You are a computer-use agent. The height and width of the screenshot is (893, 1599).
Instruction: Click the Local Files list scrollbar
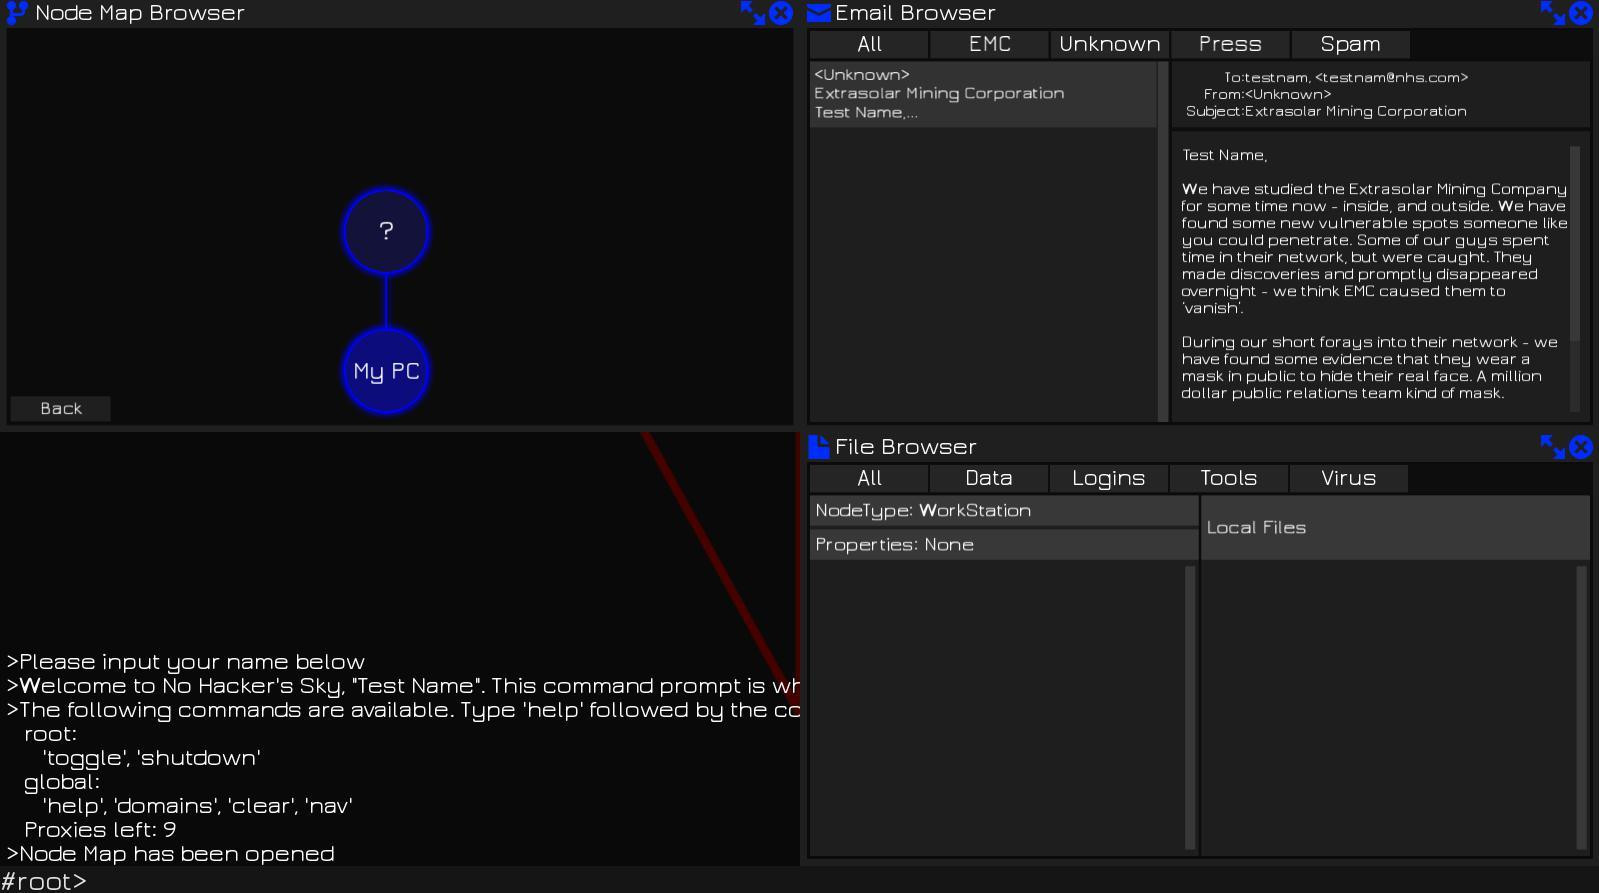[1581, 707]
